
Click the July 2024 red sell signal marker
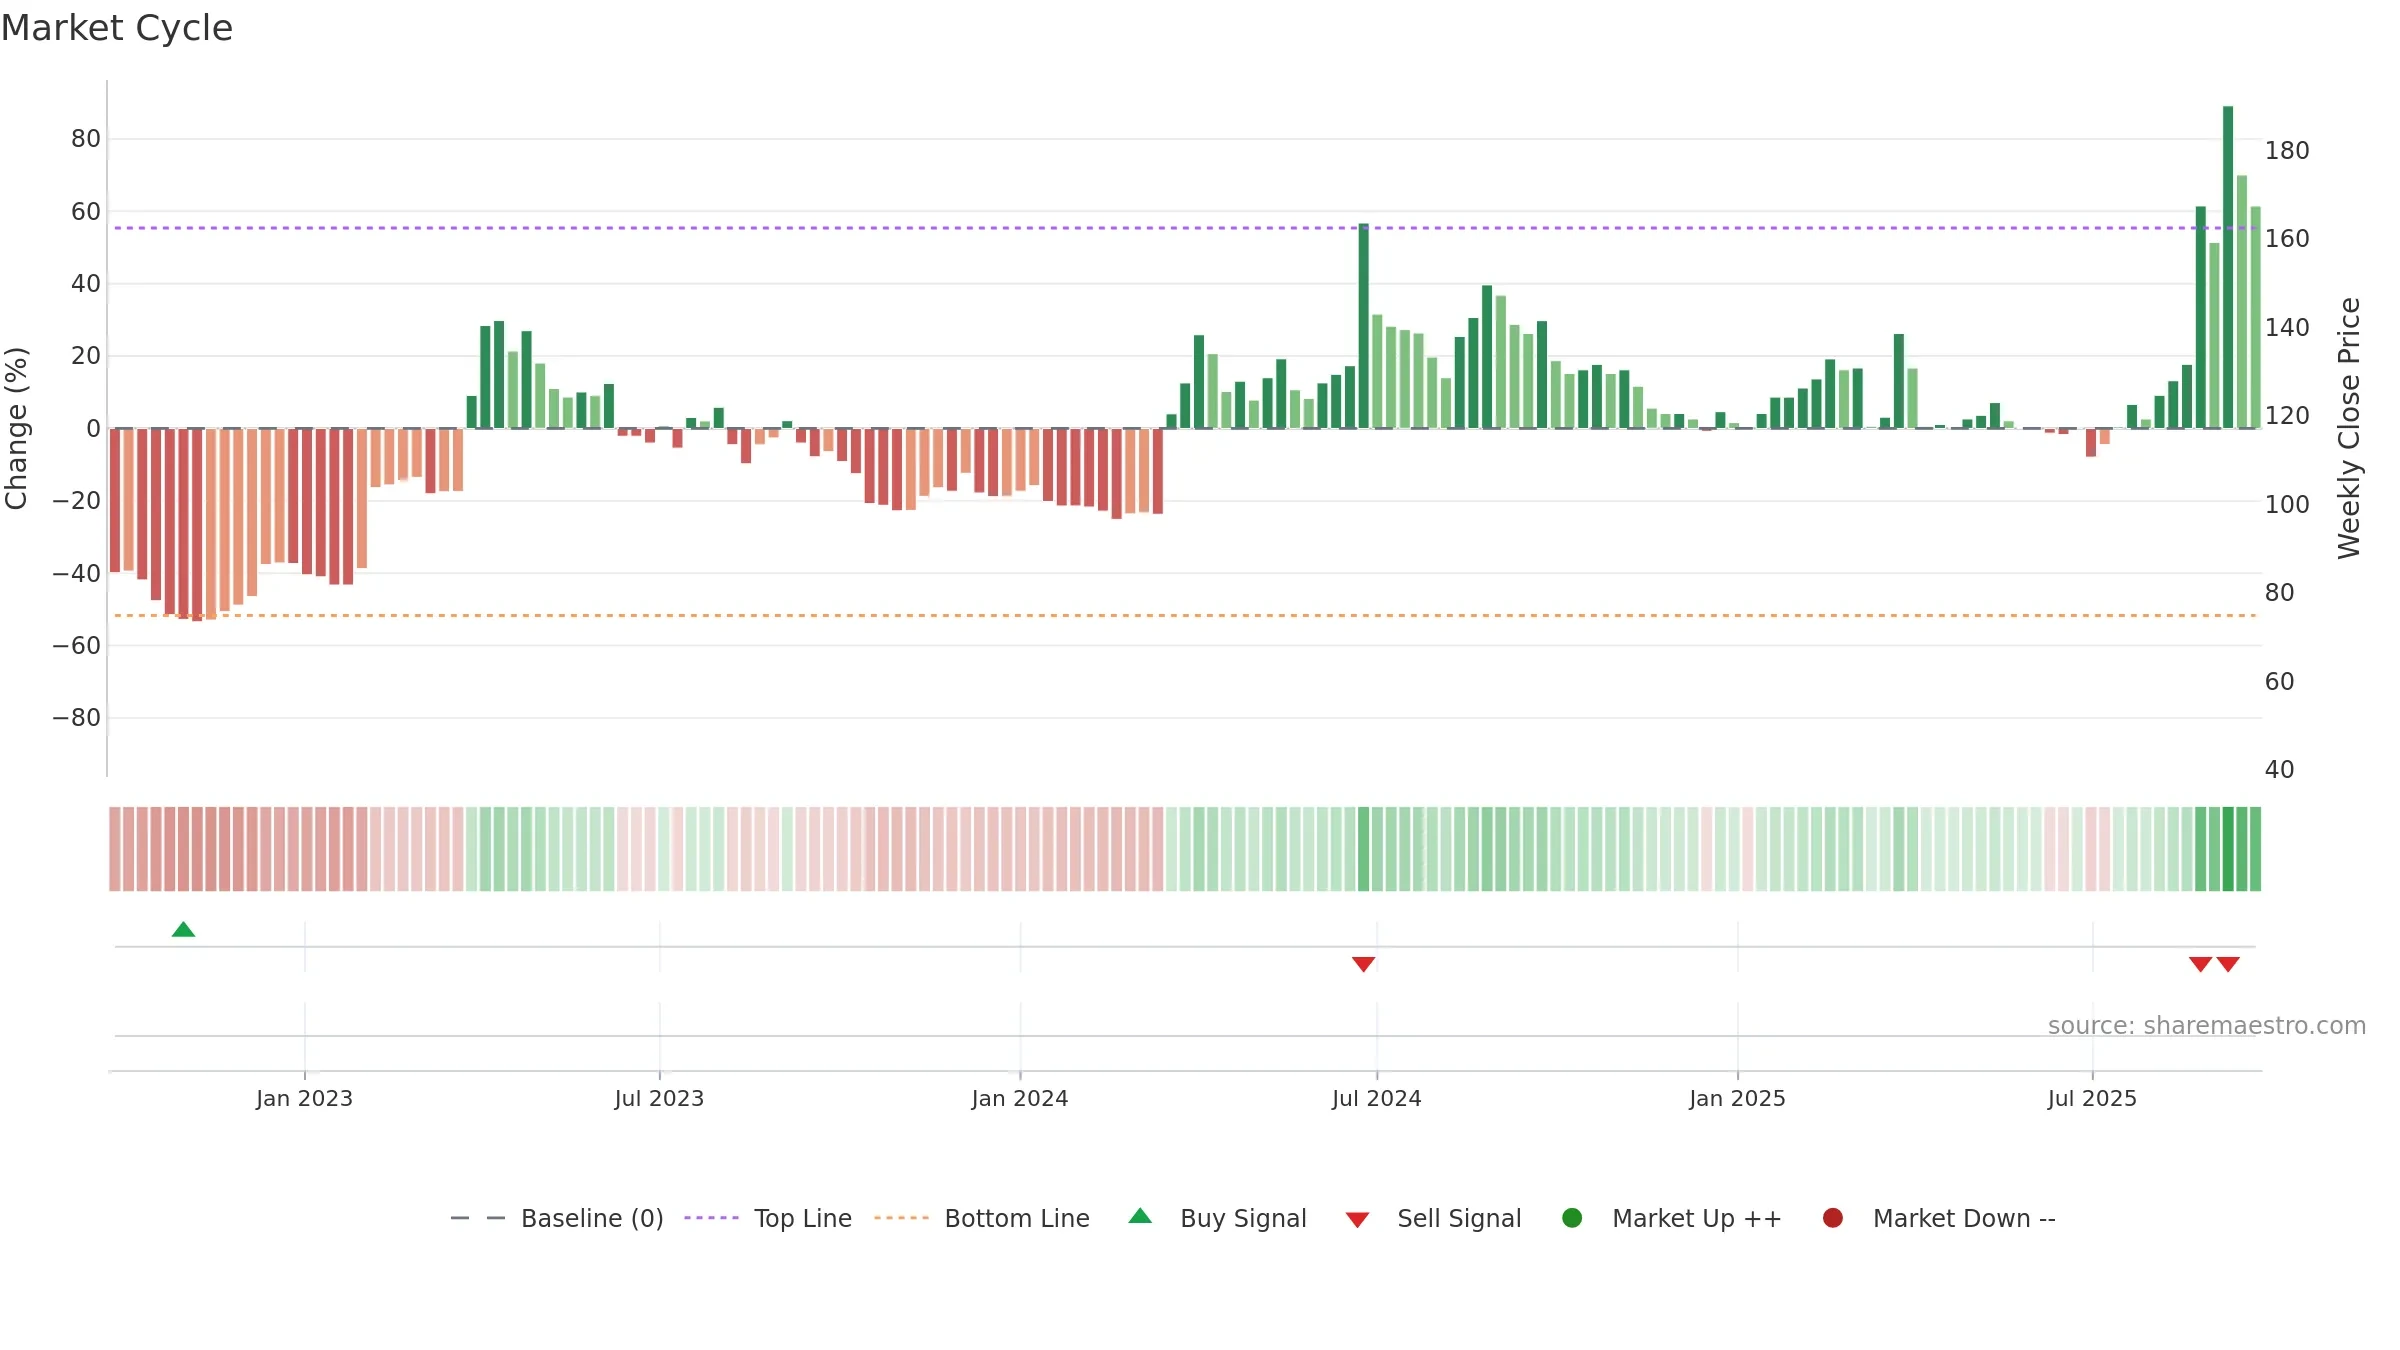(1363, 964)
